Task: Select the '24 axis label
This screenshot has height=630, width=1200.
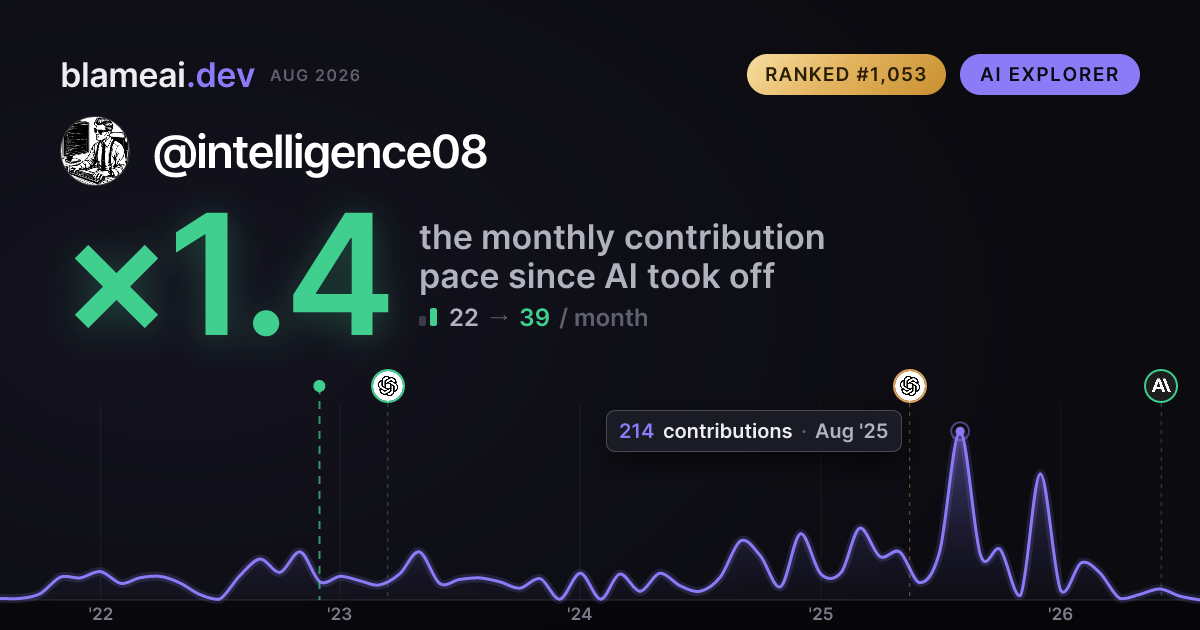Action: click(x=580, y=614)
